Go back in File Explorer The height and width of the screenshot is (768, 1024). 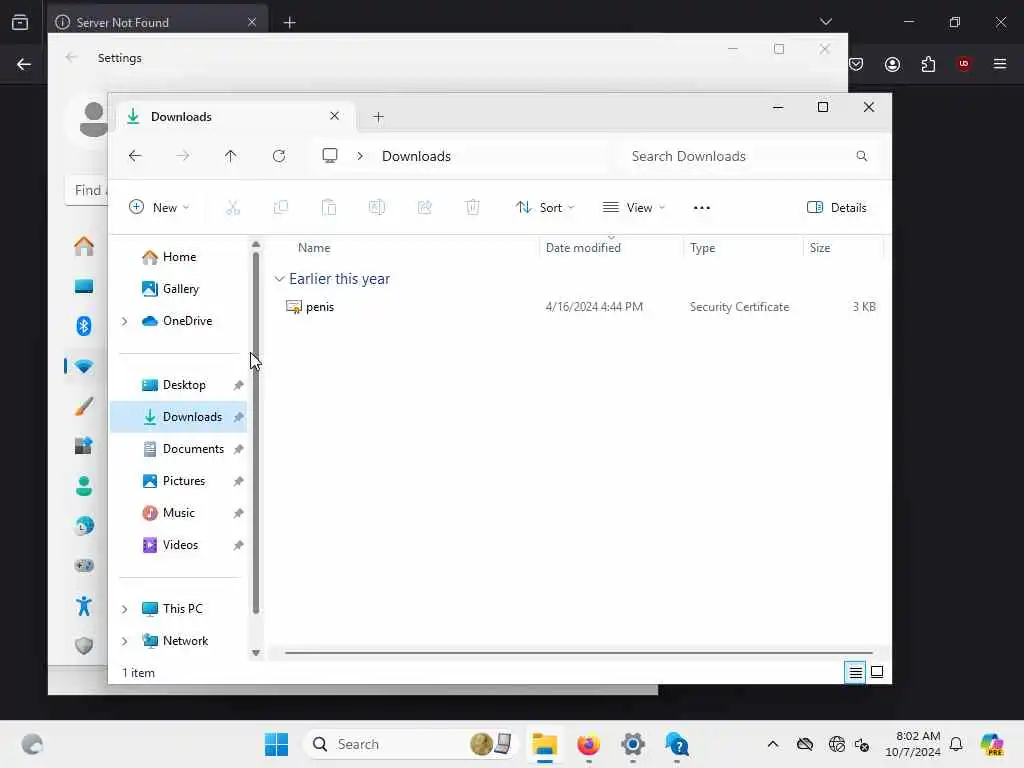[135, 156]
